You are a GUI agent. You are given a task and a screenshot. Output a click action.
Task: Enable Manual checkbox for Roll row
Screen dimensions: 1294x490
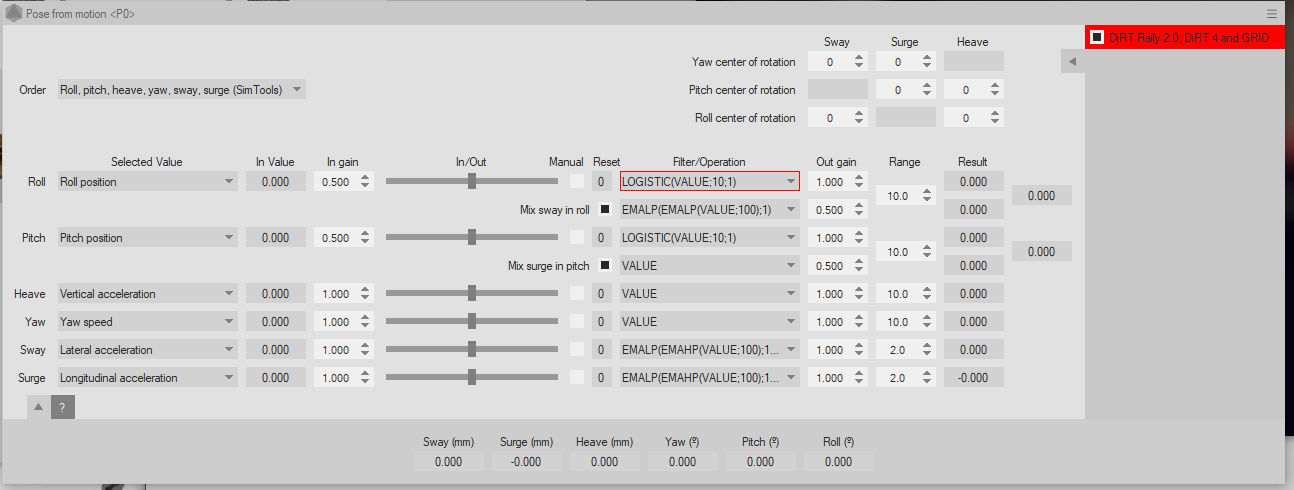pos(577,182)
